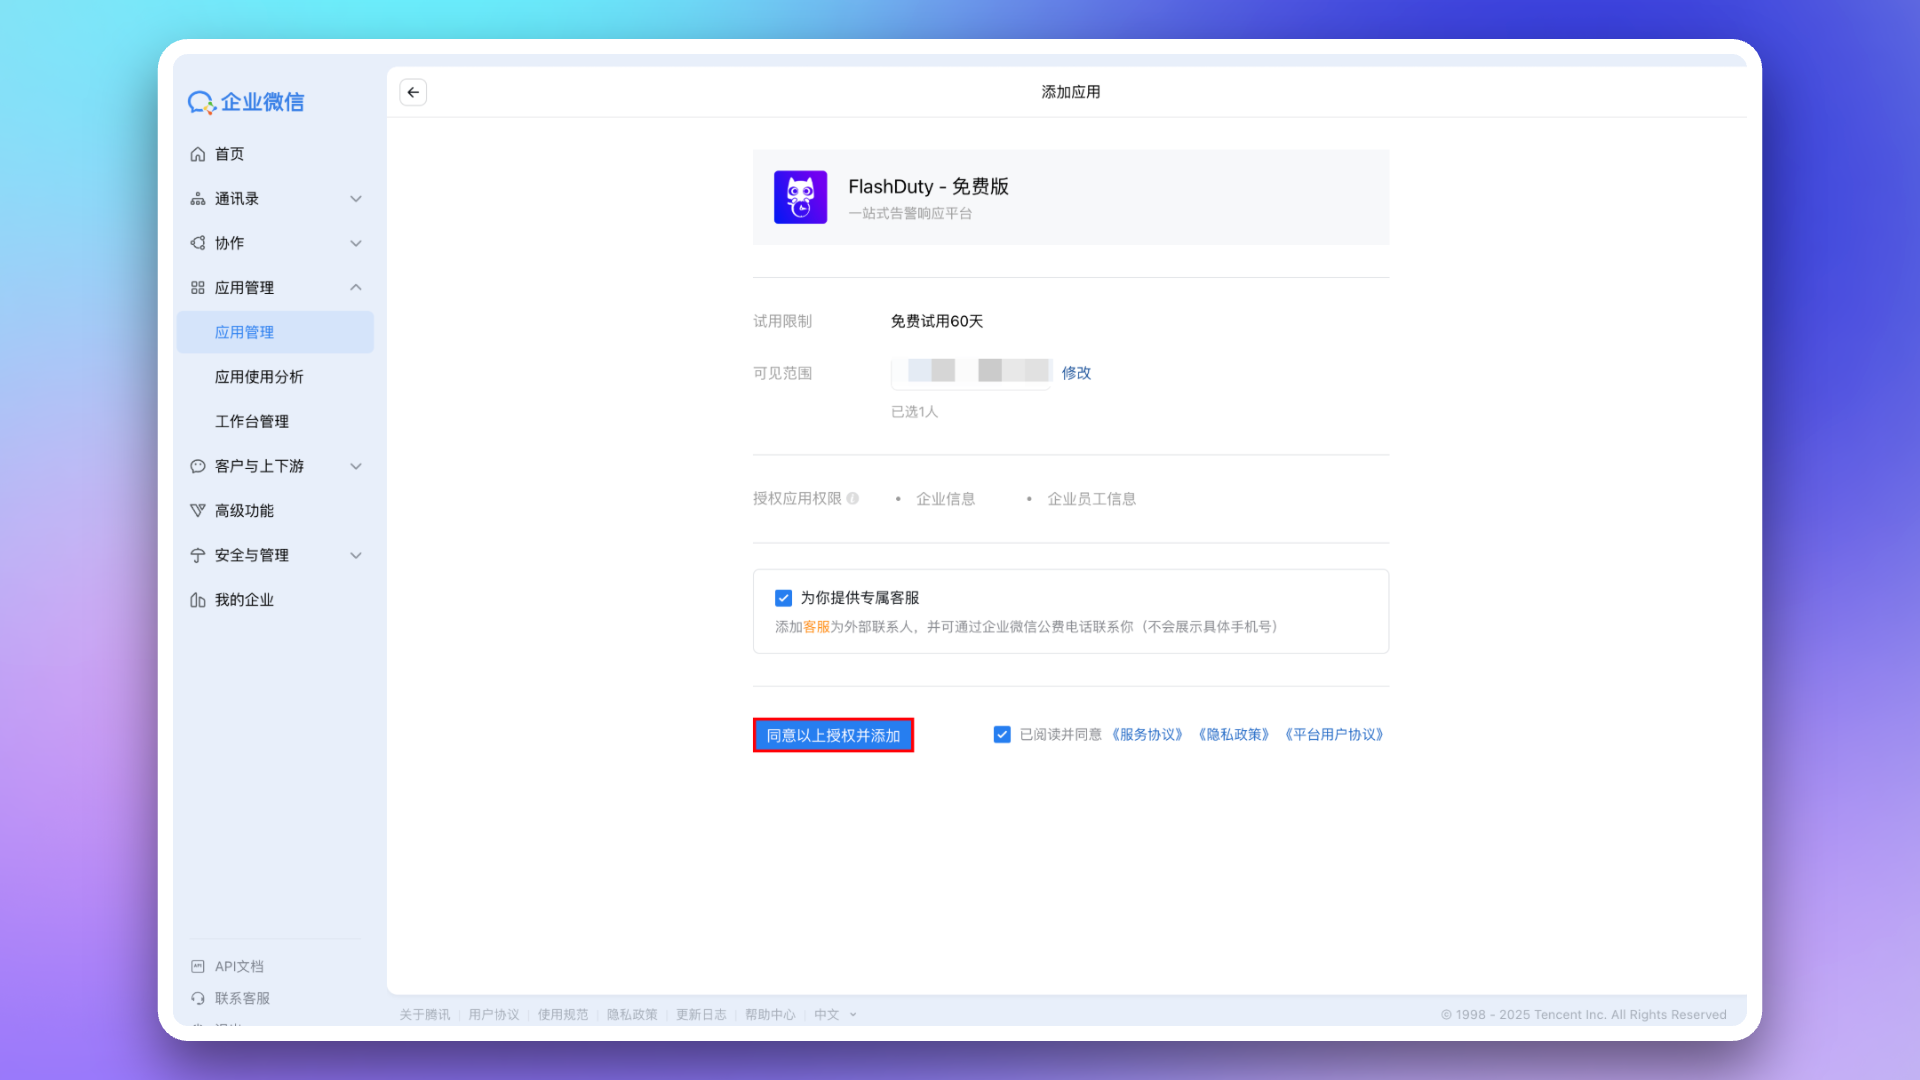Click the 联系客服 headset icon
1920x1080 pixels.
point(198,998)
